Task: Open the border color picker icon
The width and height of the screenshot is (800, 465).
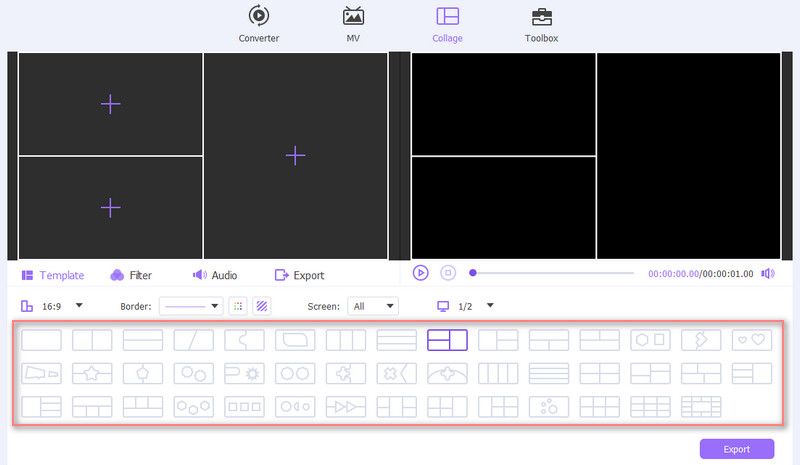Action: pyautogui.click(x=238, y=306)
